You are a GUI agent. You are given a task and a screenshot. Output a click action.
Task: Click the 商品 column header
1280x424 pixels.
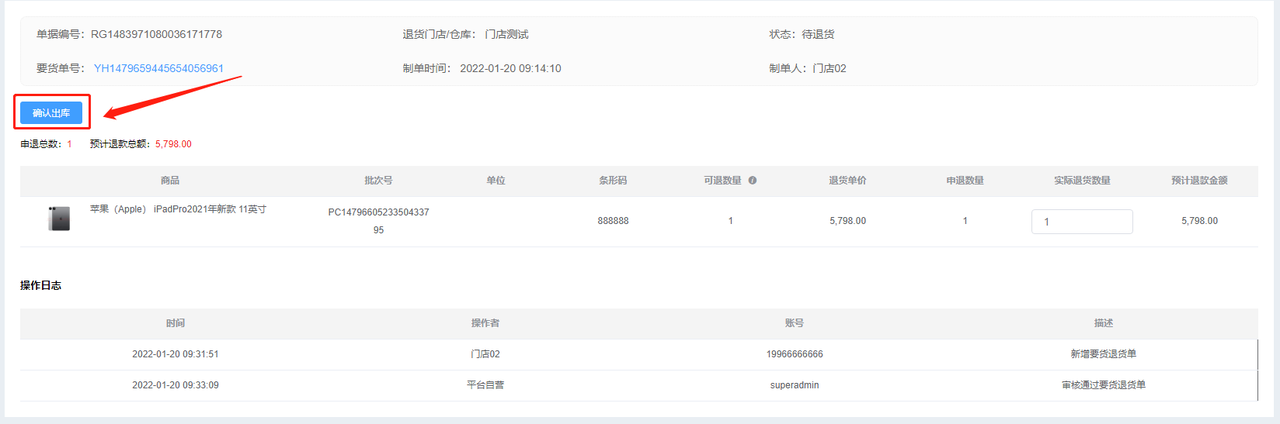(169, 181)
